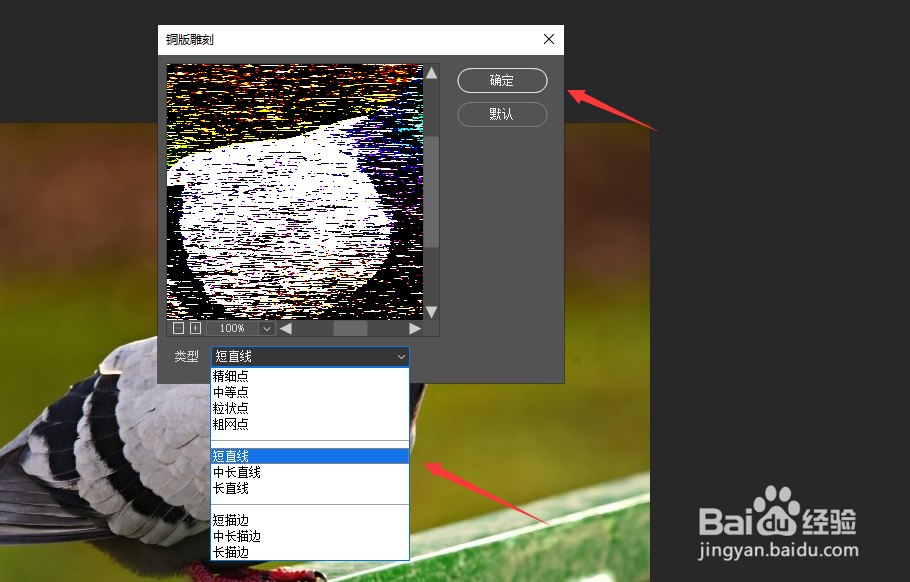The image size is (910, 582).
Task: Select 中长描边 stroke option
Action: 310,537
